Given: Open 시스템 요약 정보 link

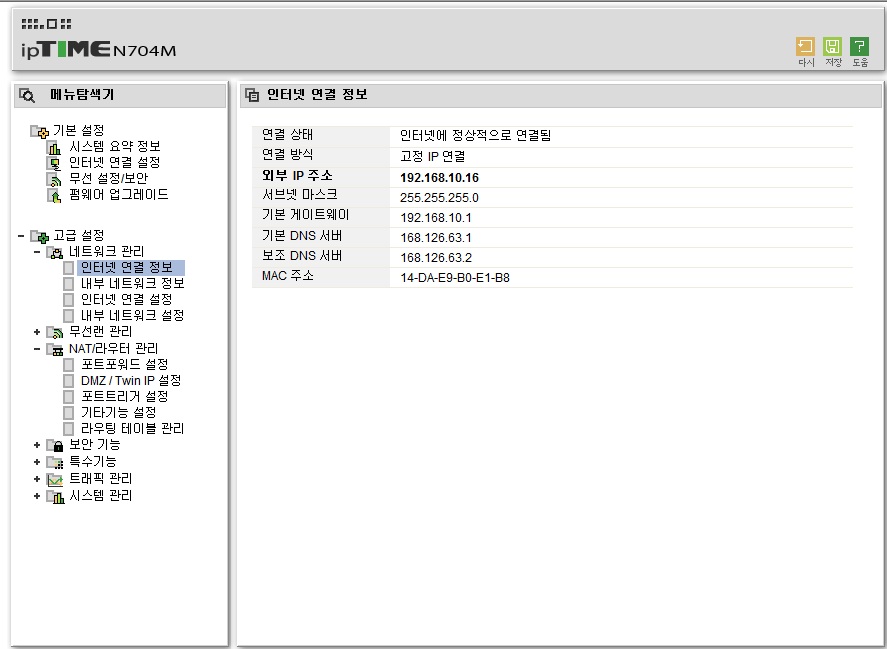Looking at the screenshot, I should [115, 147].
